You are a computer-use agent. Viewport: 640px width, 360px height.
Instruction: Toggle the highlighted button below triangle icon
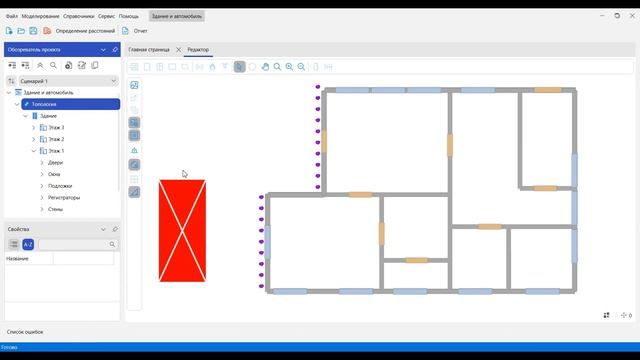(134, 164)
